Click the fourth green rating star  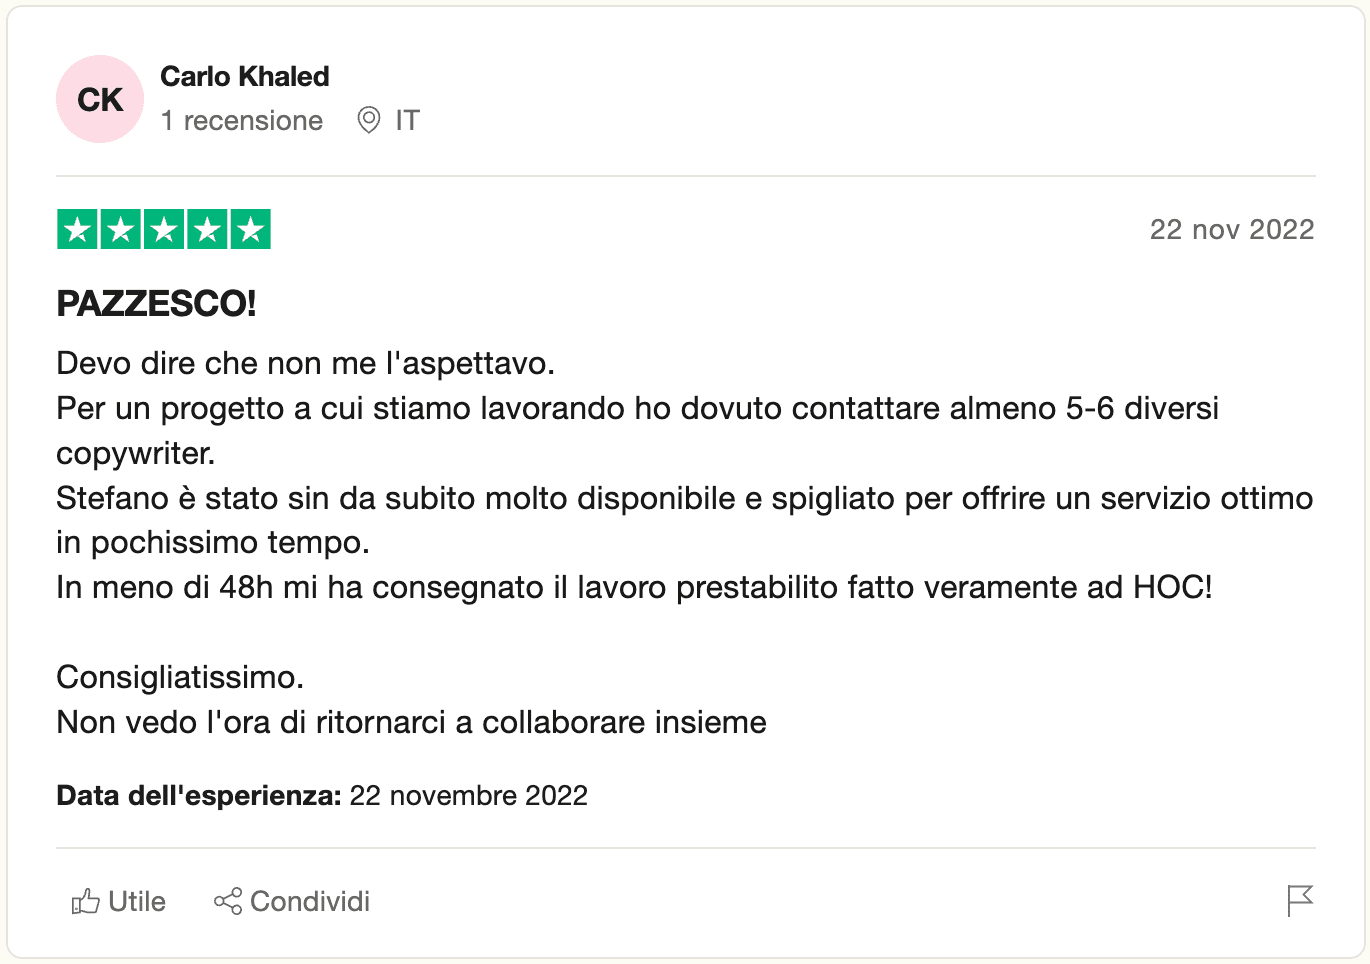point(207,229)
